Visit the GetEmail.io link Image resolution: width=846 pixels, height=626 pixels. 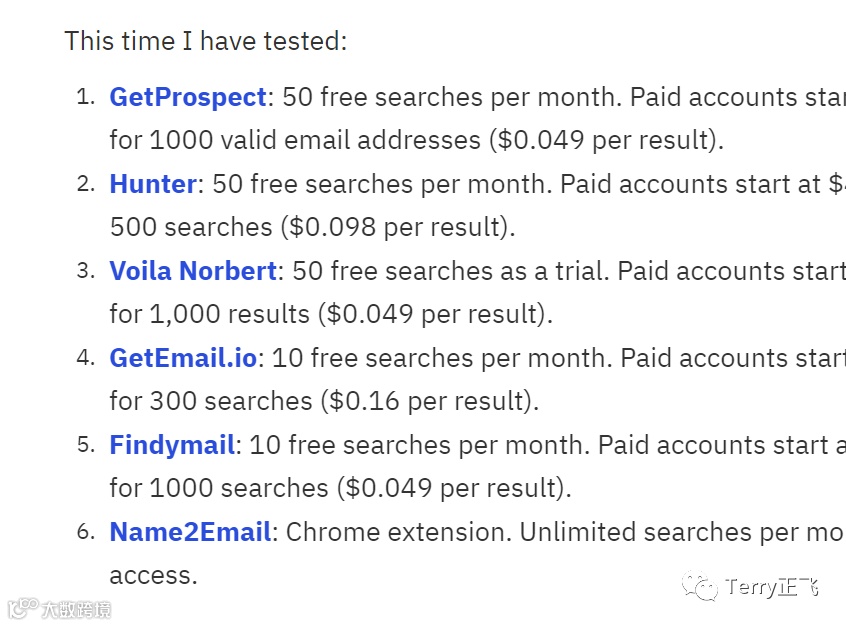183,358
